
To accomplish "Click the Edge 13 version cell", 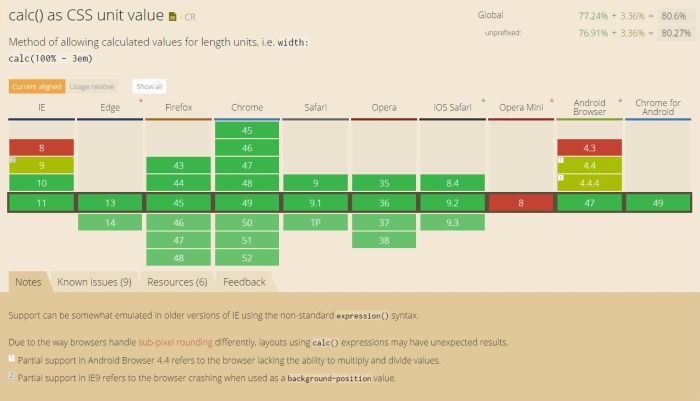I will point(110,203).
